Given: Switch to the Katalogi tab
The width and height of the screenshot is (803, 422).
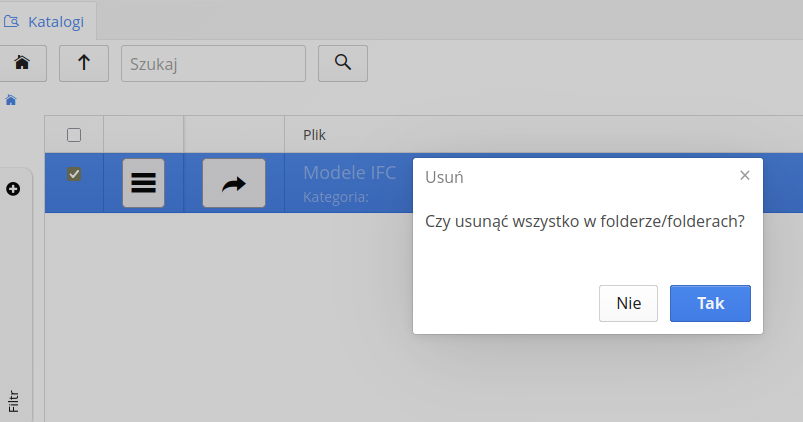Looking at the screenshot, I should click(55, 20).
